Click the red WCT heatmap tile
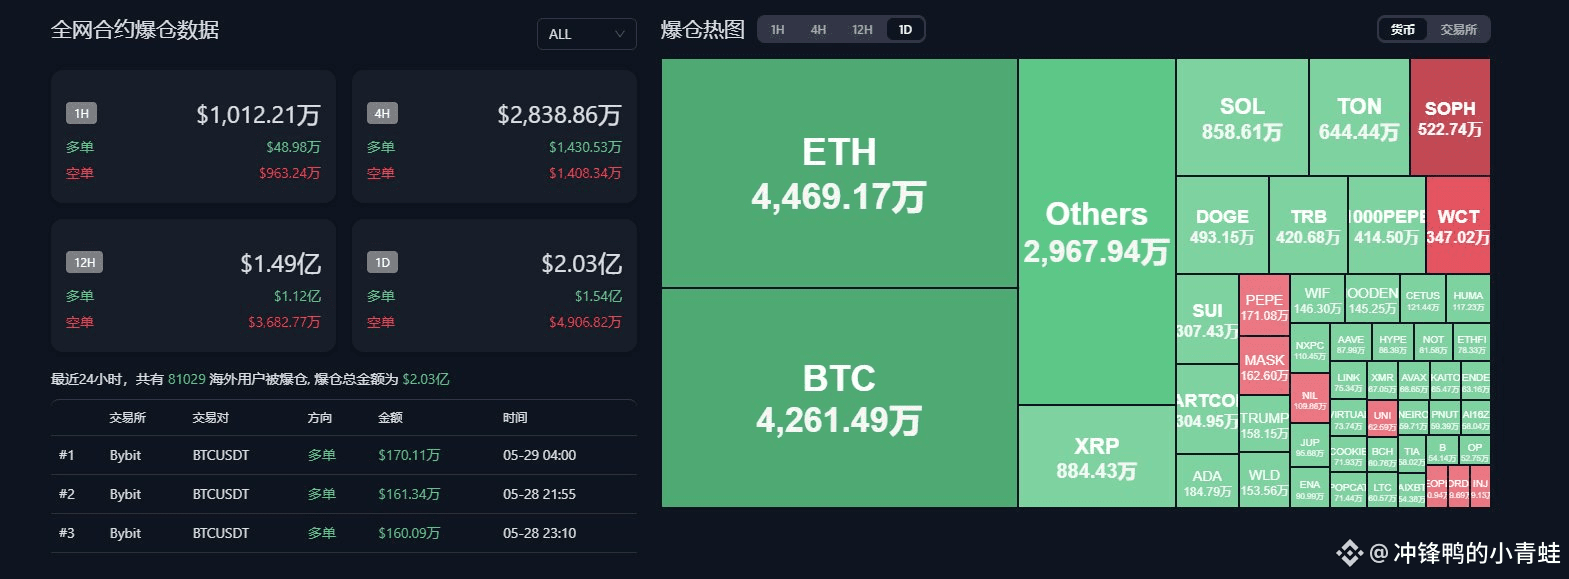Viewport: 1569px width, 579px height. tap(1458, 225)
